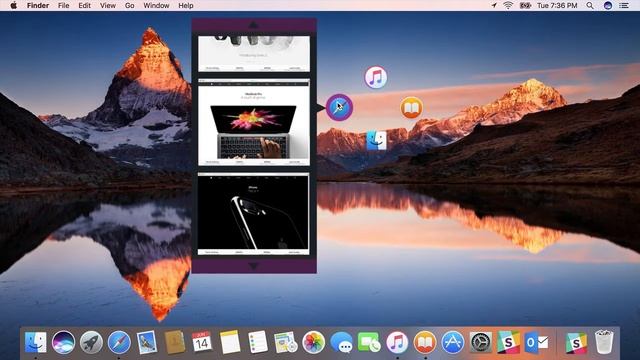Open the Trash in the Dock
This screenshot has height=360, width=640.
(604, 342)
